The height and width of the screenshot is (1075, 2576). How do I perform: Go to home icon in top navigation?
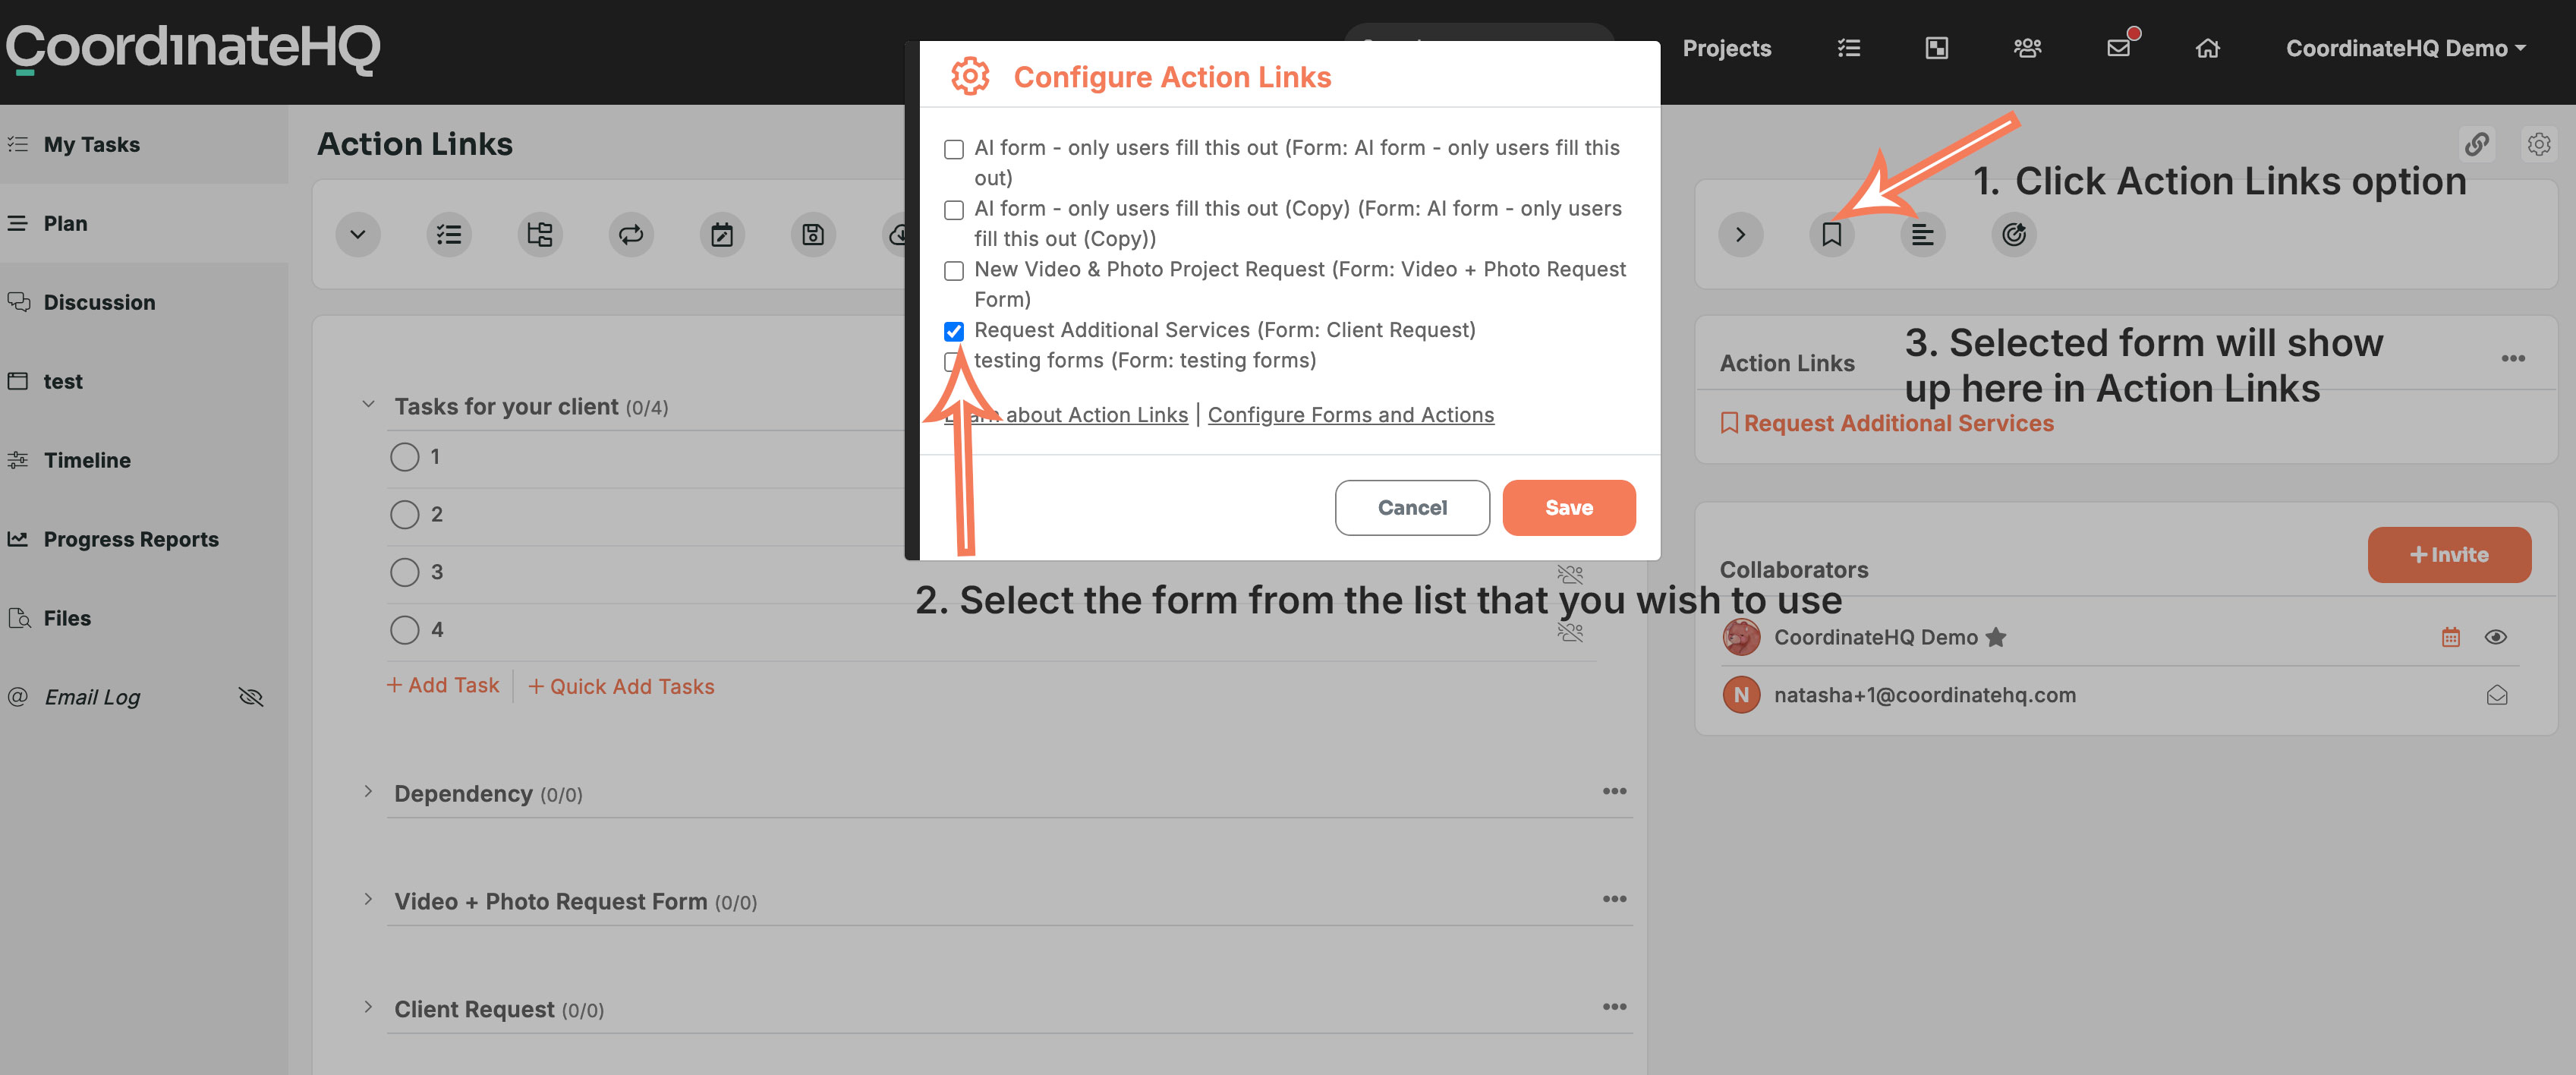pos(2208,47)
